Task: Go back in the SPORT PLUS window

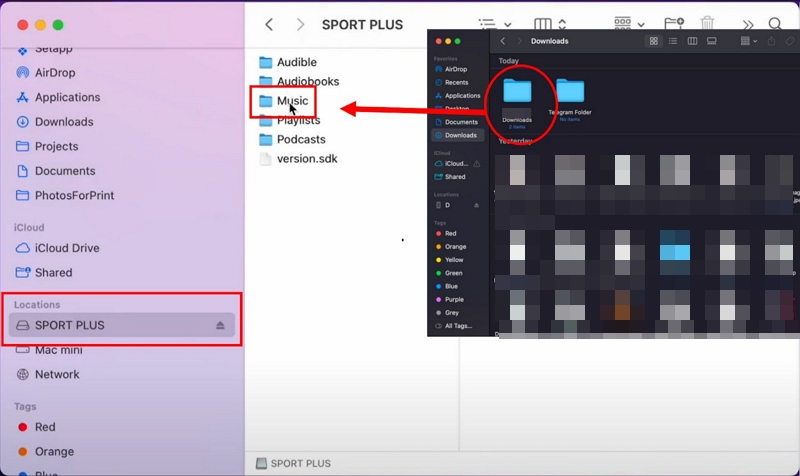Action: click(269, 24)
